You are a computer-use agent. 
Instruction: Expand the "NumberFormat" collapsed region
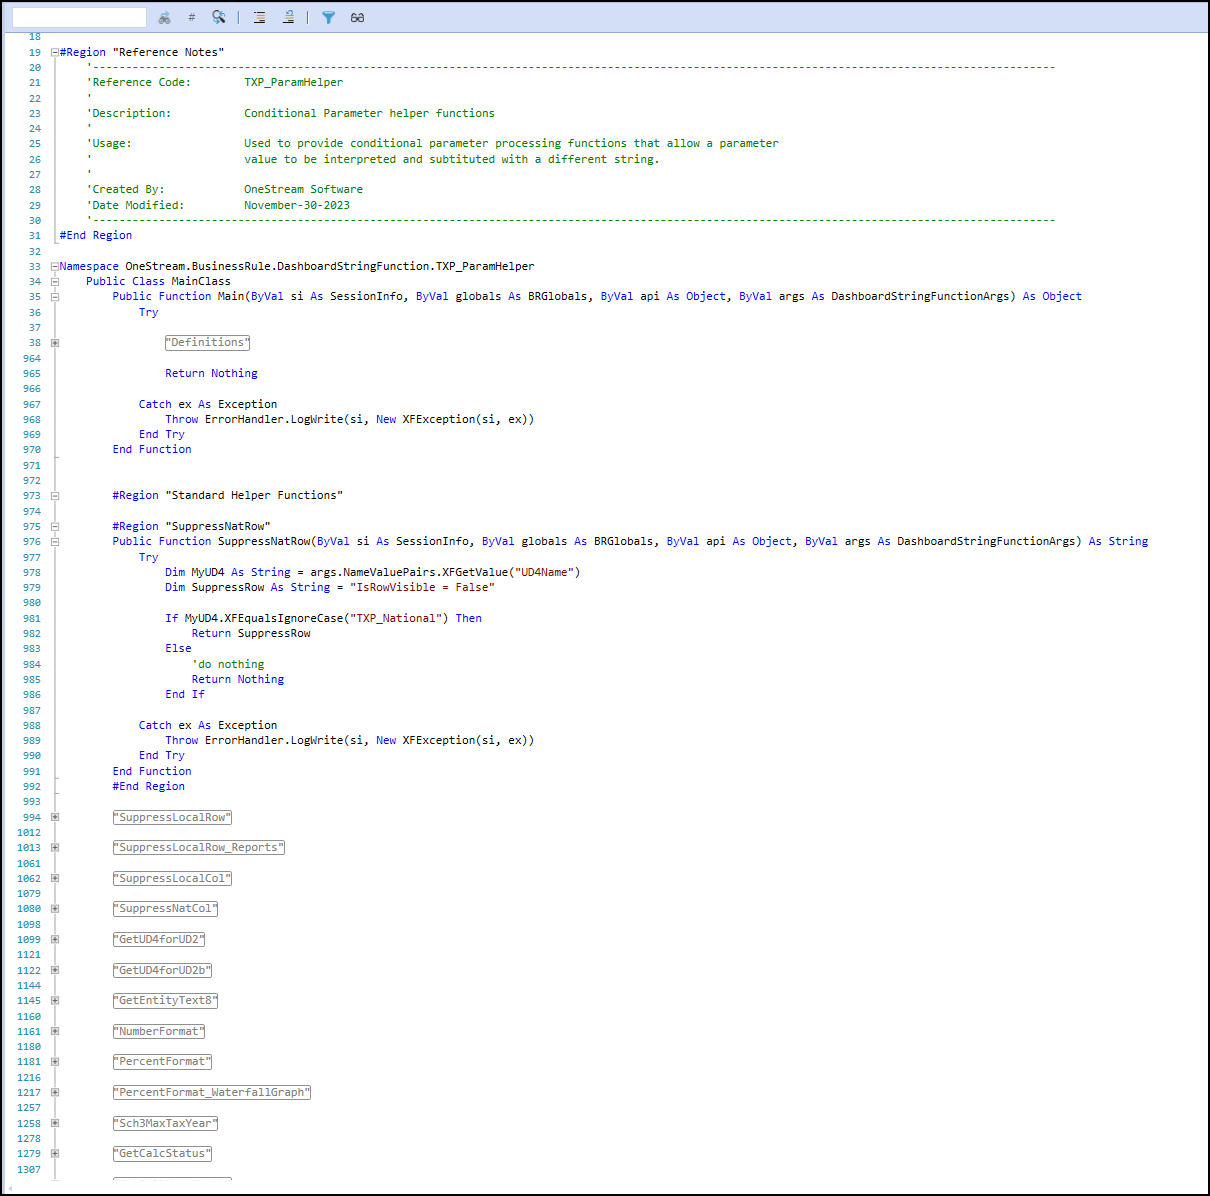click(54, 1031)
